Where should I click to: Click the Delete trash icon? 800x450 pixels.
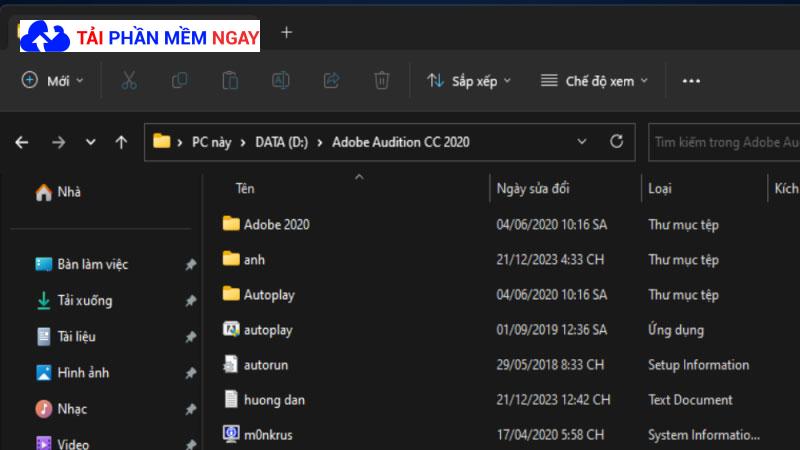(x=382, y=81)
